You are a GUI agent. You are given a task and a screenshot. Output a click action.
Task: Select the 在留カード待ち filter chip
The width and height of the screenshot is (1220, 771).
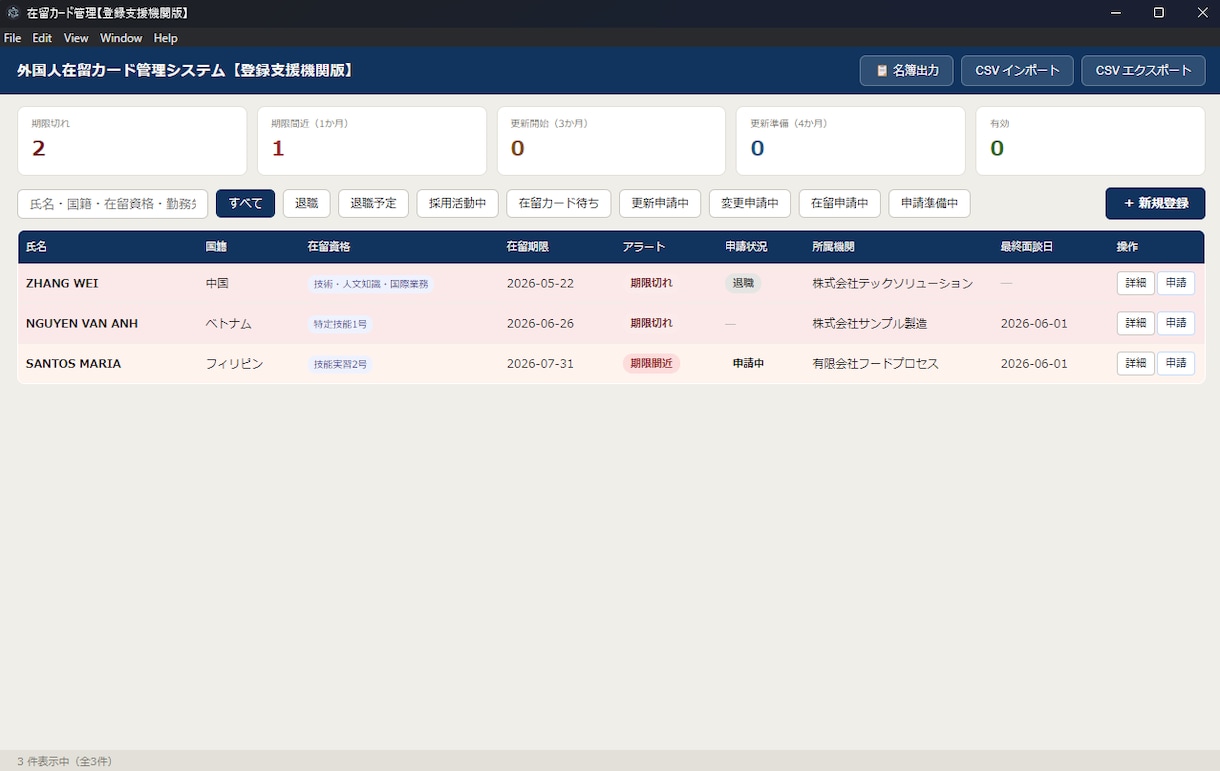coord(558,203)
